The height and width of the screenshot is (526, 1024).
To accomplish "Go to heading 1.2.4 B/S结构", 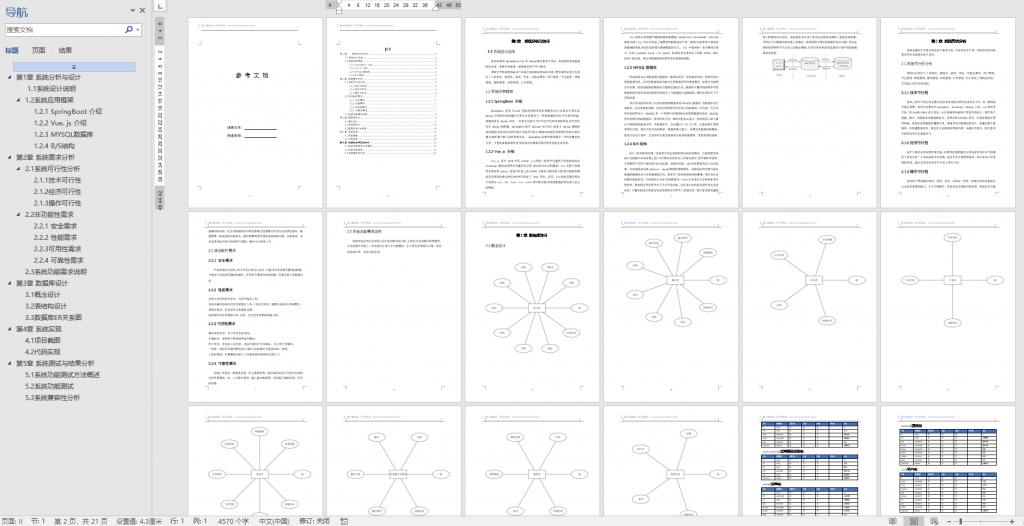I will point(54,146).
